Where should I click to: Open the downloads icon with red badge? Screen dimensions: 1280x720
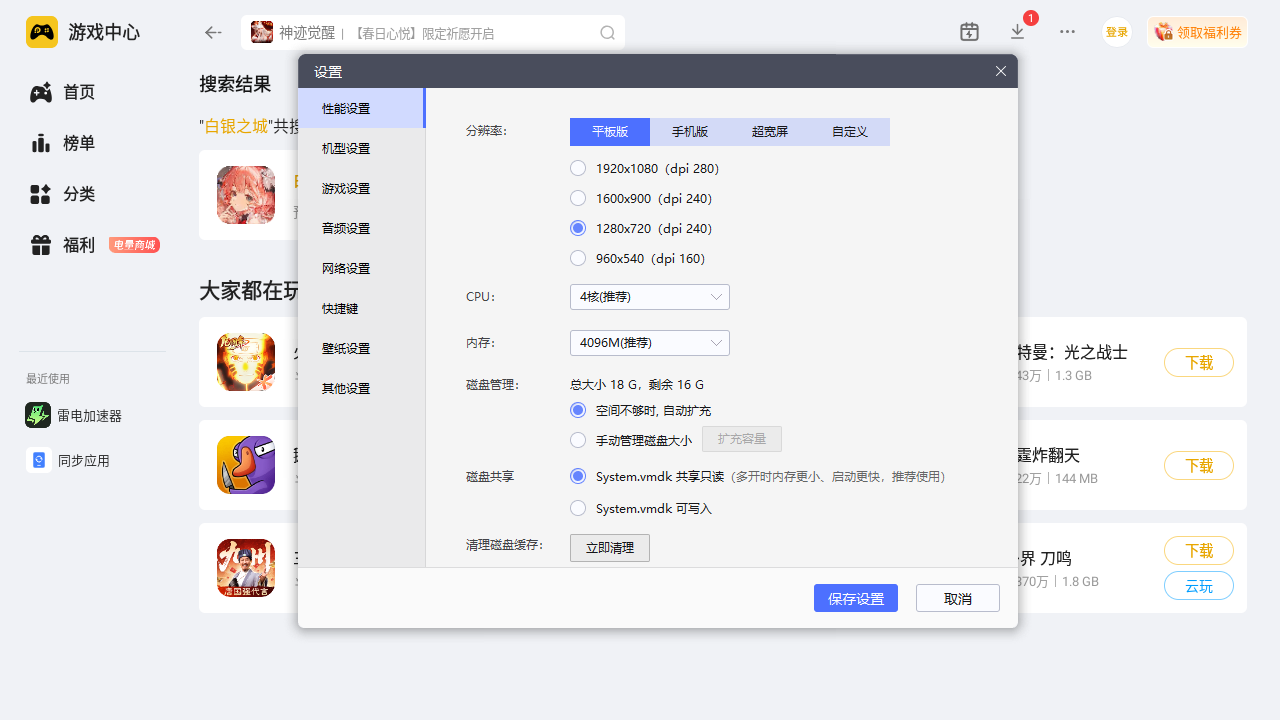point(1018,32)
